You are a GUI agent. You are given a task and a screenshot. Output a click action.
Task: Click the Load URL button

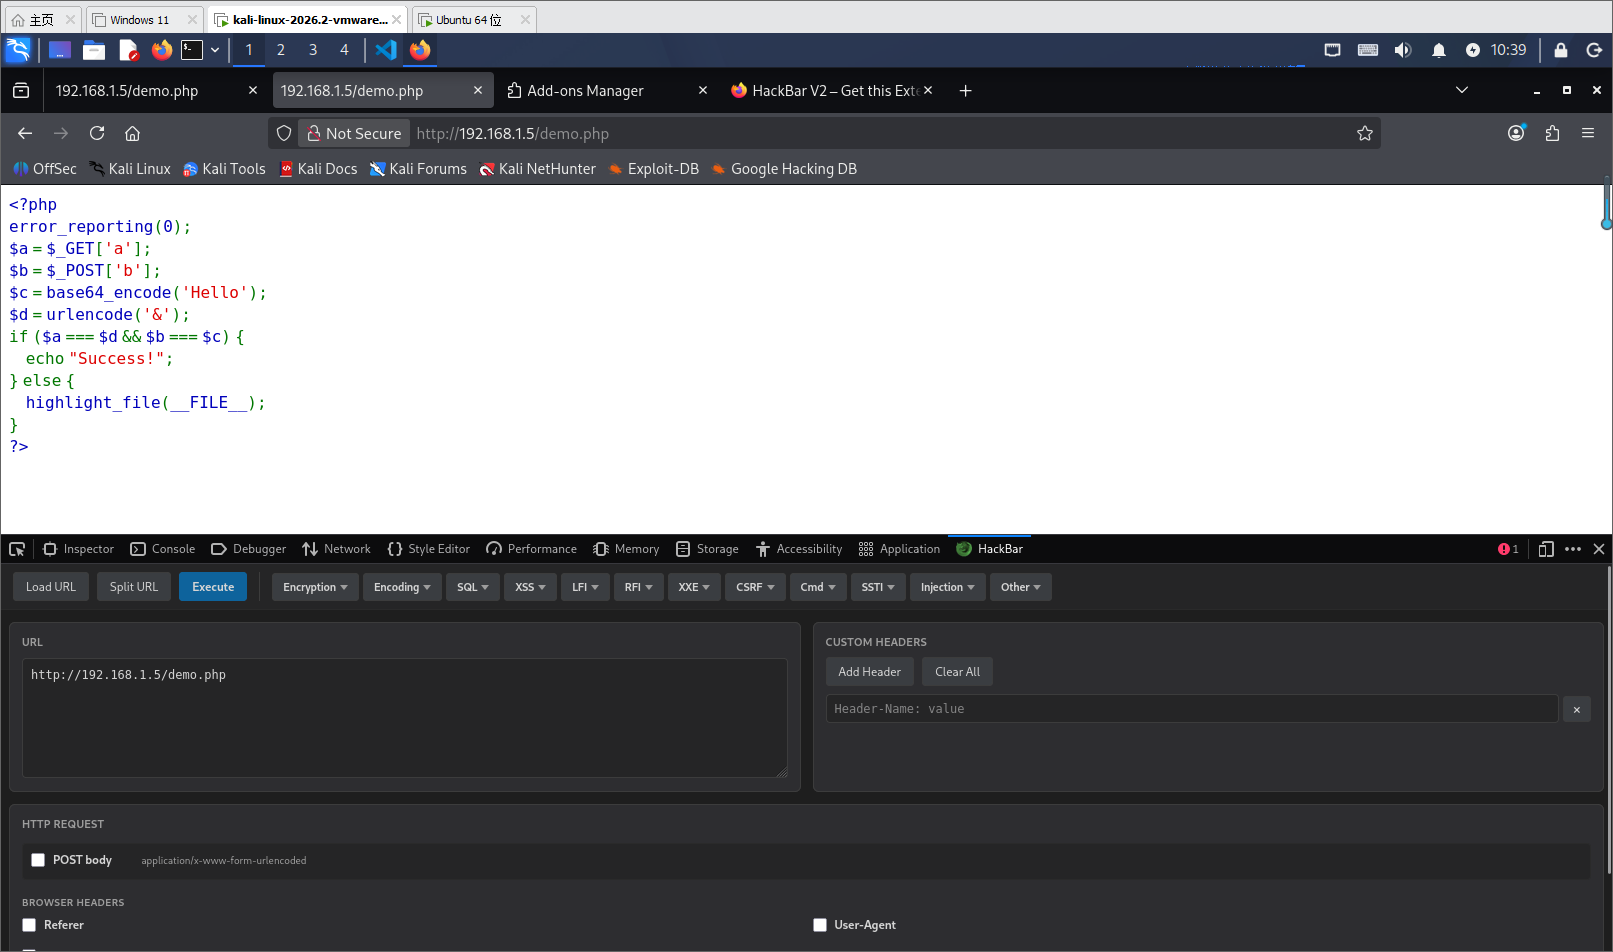coord(51,587)
